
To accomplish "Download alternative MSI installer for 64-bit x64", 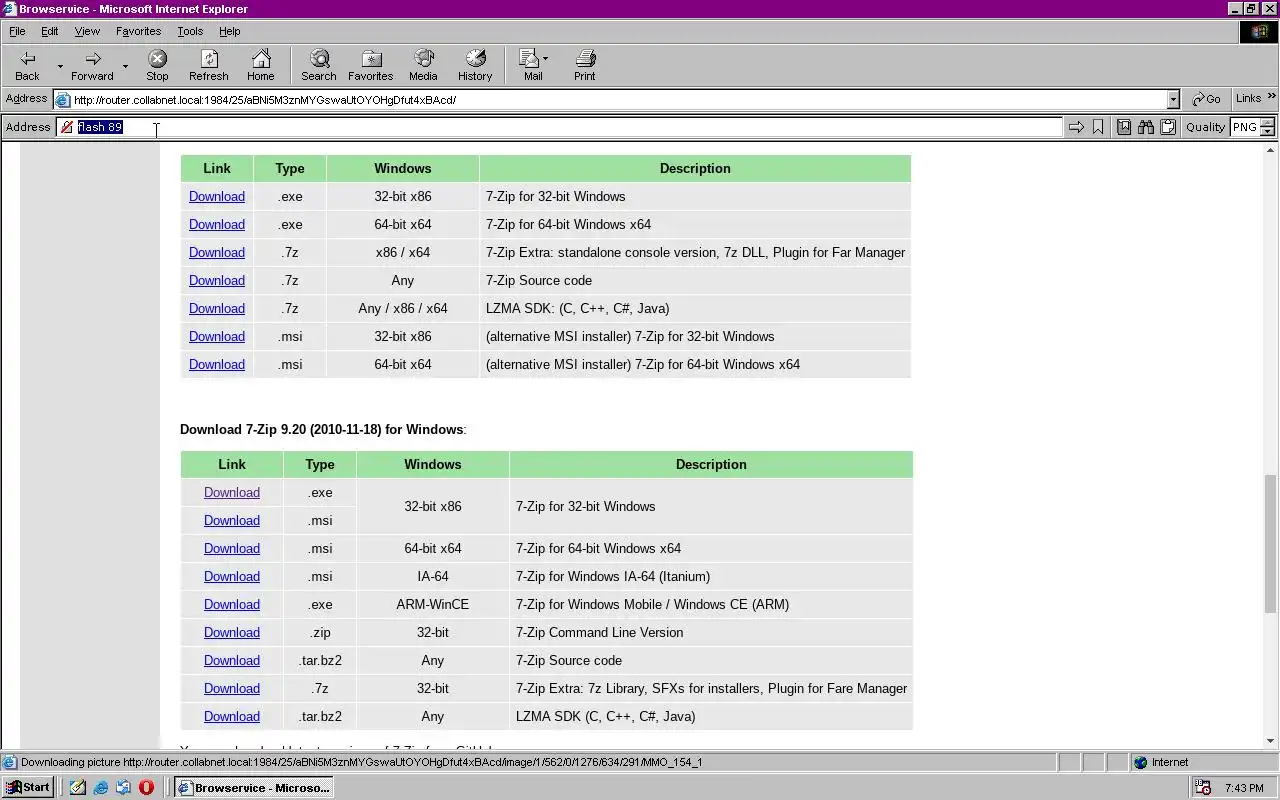I will click(x=217, y=364).
